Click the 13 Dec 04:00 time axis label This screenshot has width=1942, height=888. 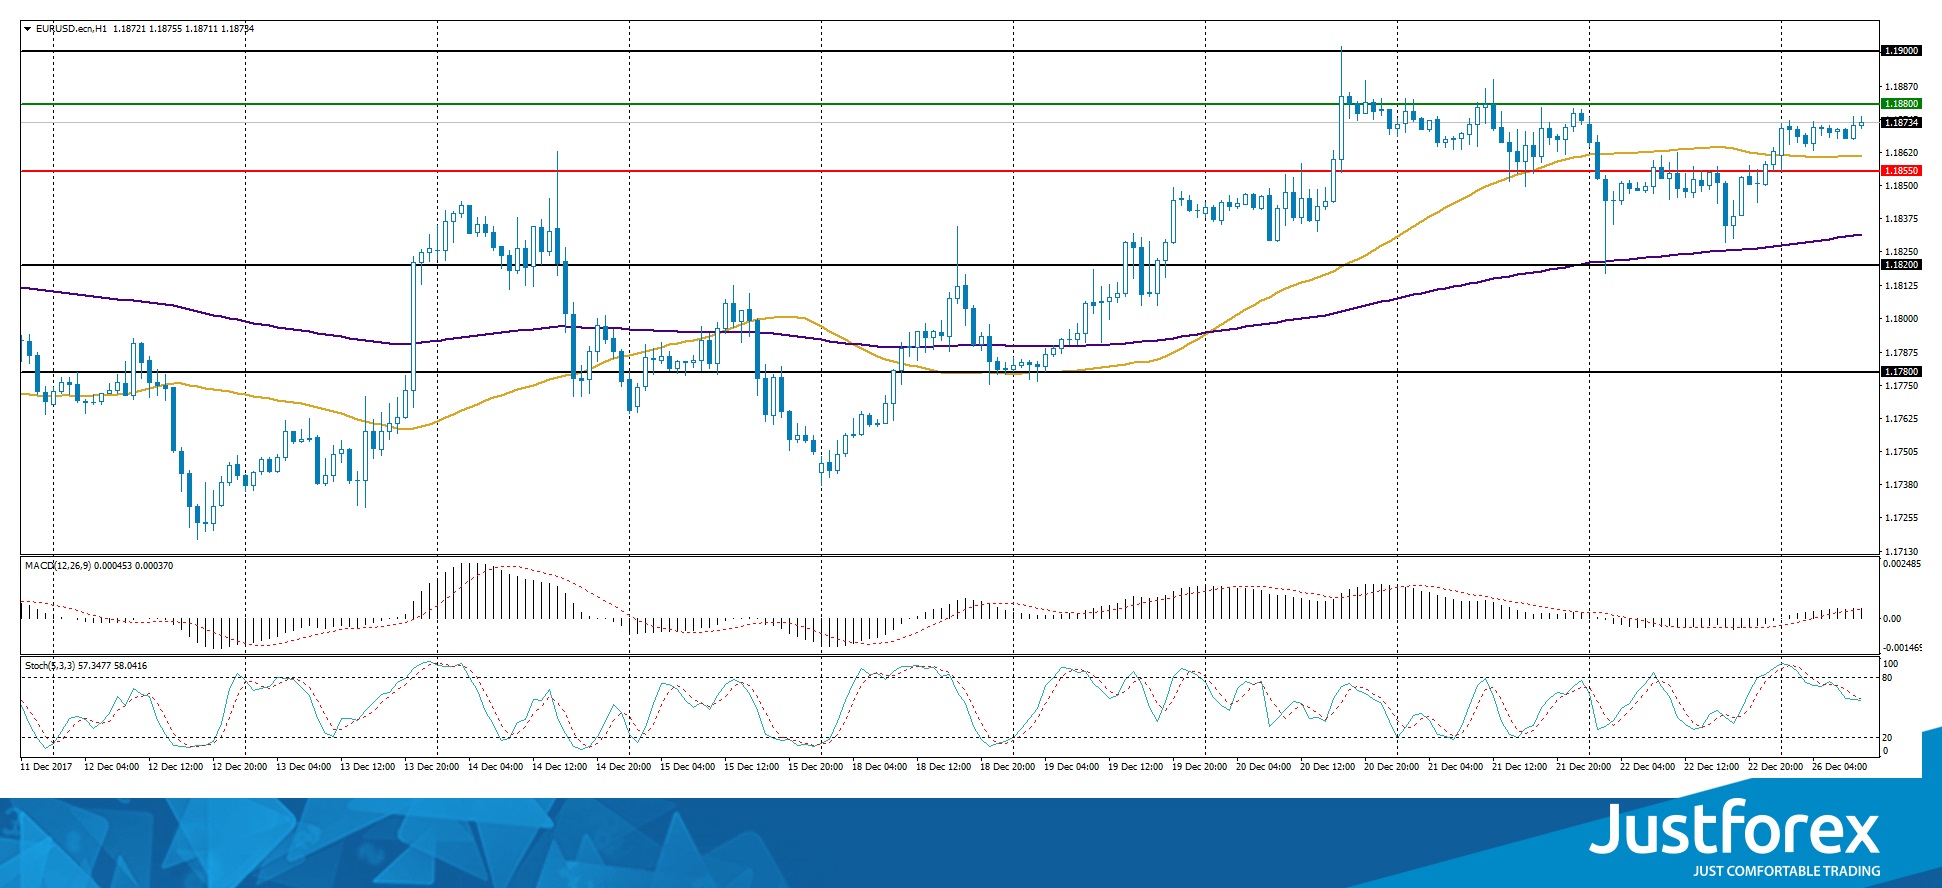point(304,767)
